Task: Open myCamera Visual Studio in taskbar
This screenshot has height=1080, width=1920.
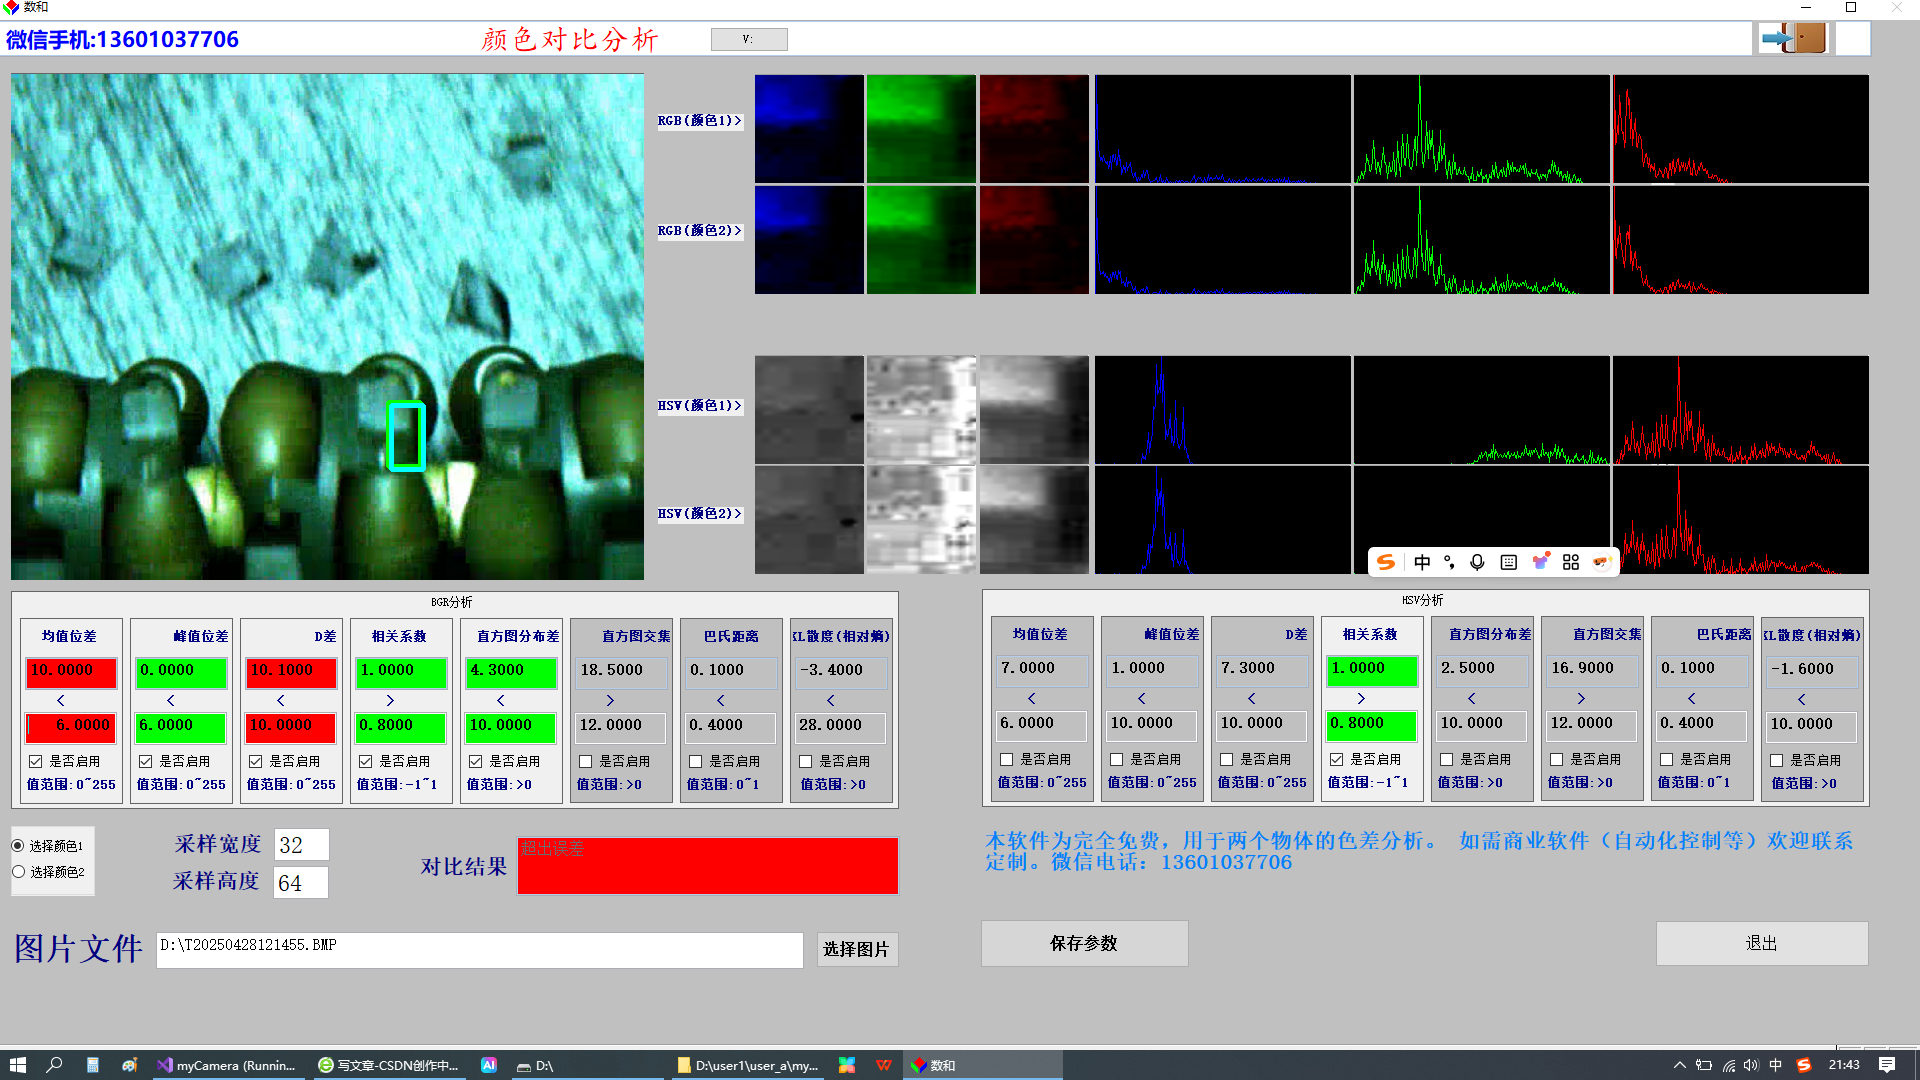Action: click(227, 1065)
